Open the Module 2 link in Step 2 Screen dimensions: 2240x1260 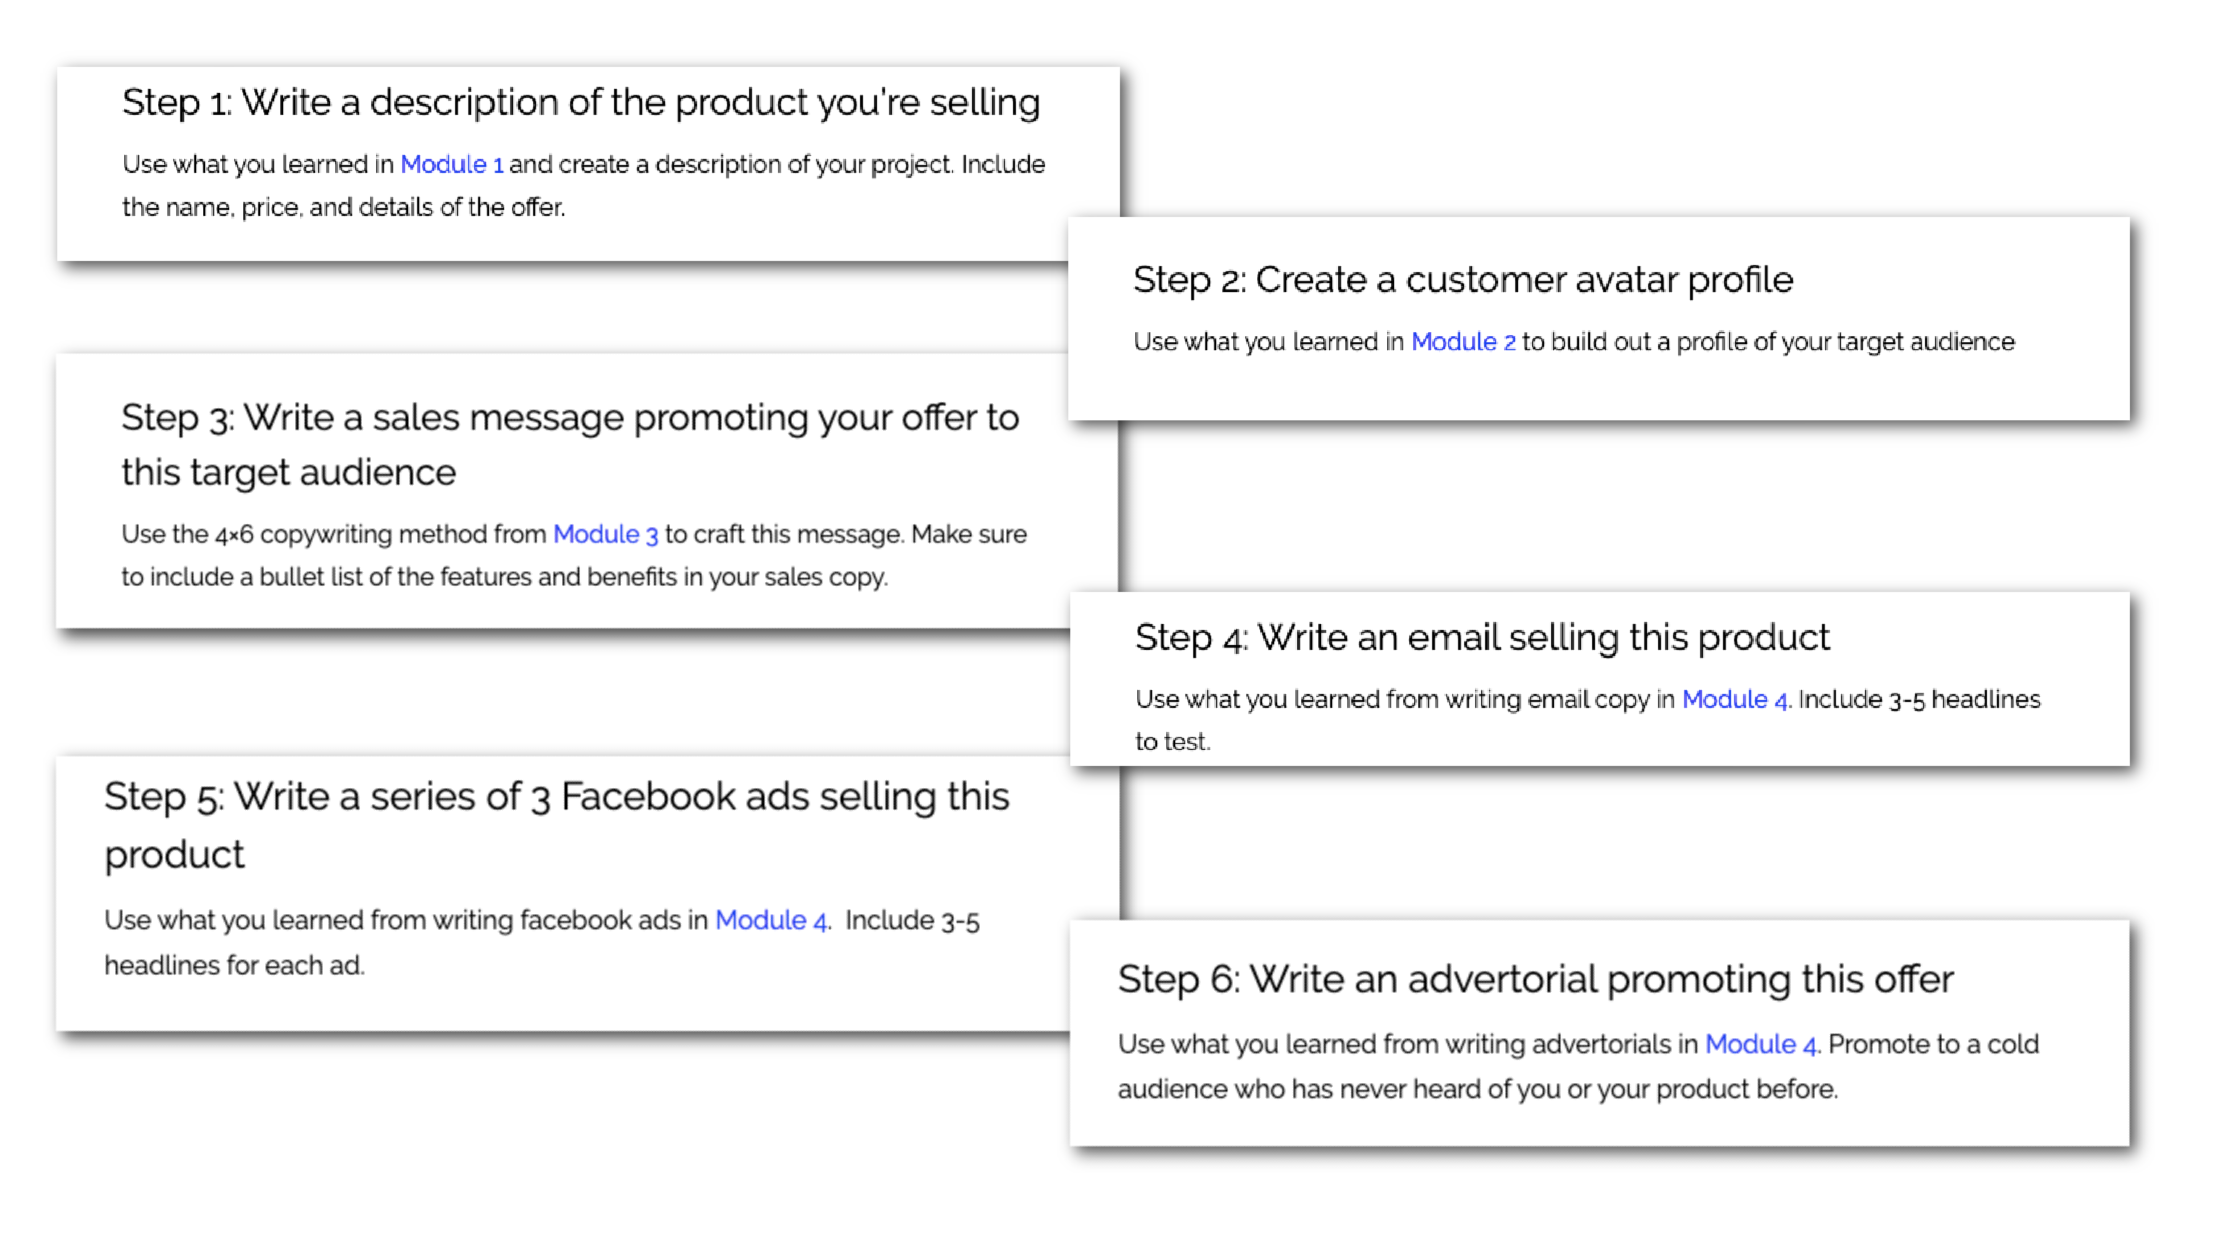point(1463,342)
